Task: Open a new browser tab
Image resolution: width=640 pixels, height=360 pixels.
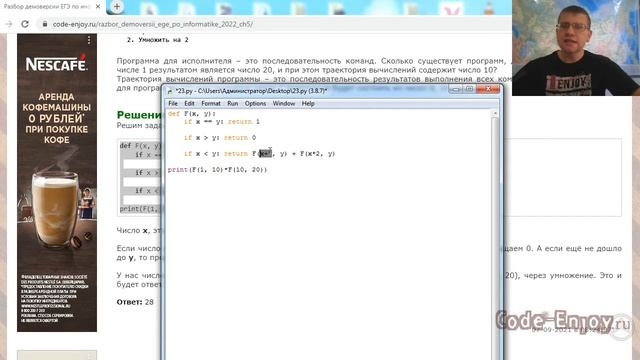Action: pyautogui.click(x=117, y=7)
